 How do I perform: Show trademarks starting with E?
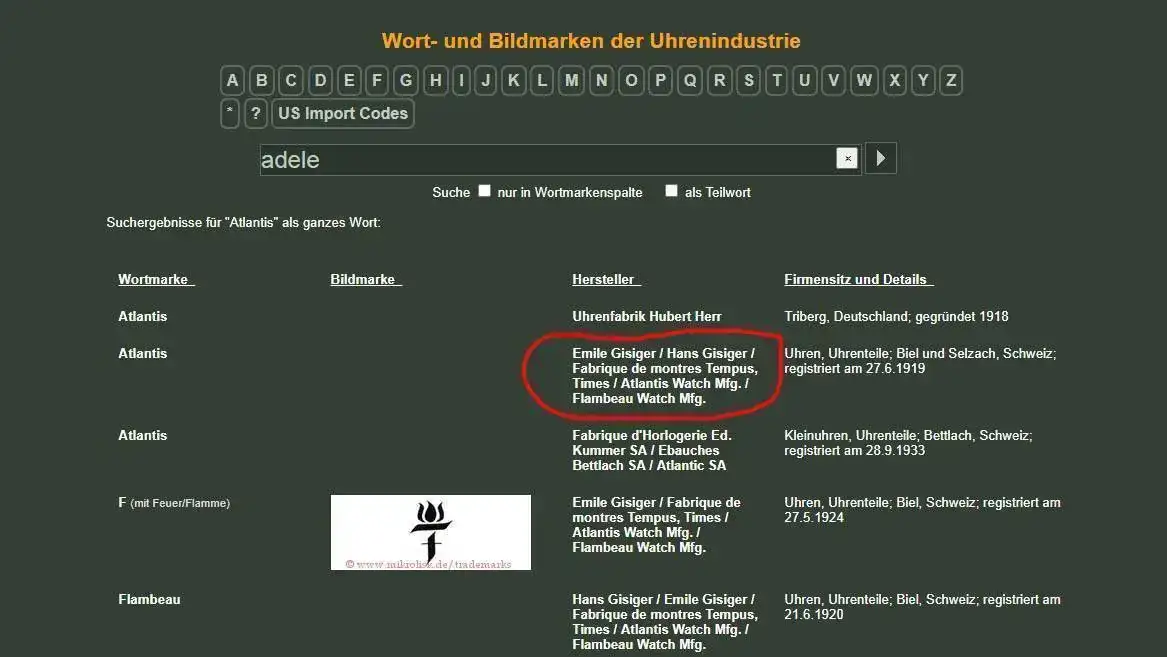point(349,80)
